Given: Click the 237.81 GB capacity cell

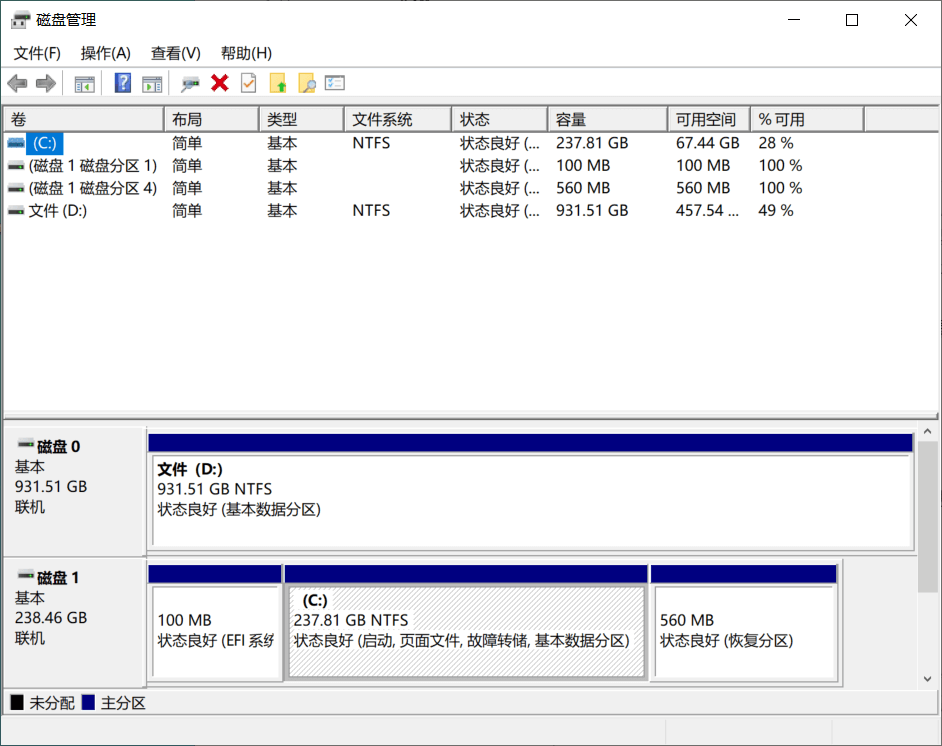Looking at the screenshot, I should tap(592, 143).
